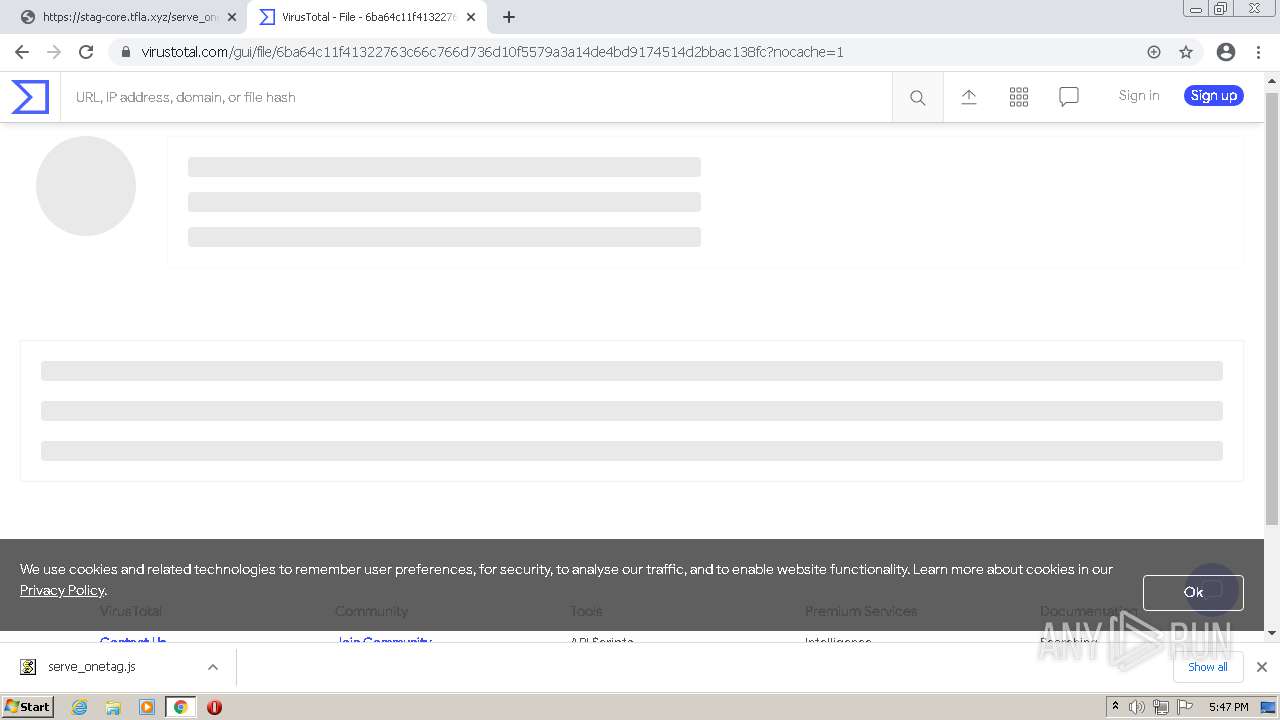Screen dimensions: 1280x720
Task: Open the apps grid icon
Action: [1019, 97]
